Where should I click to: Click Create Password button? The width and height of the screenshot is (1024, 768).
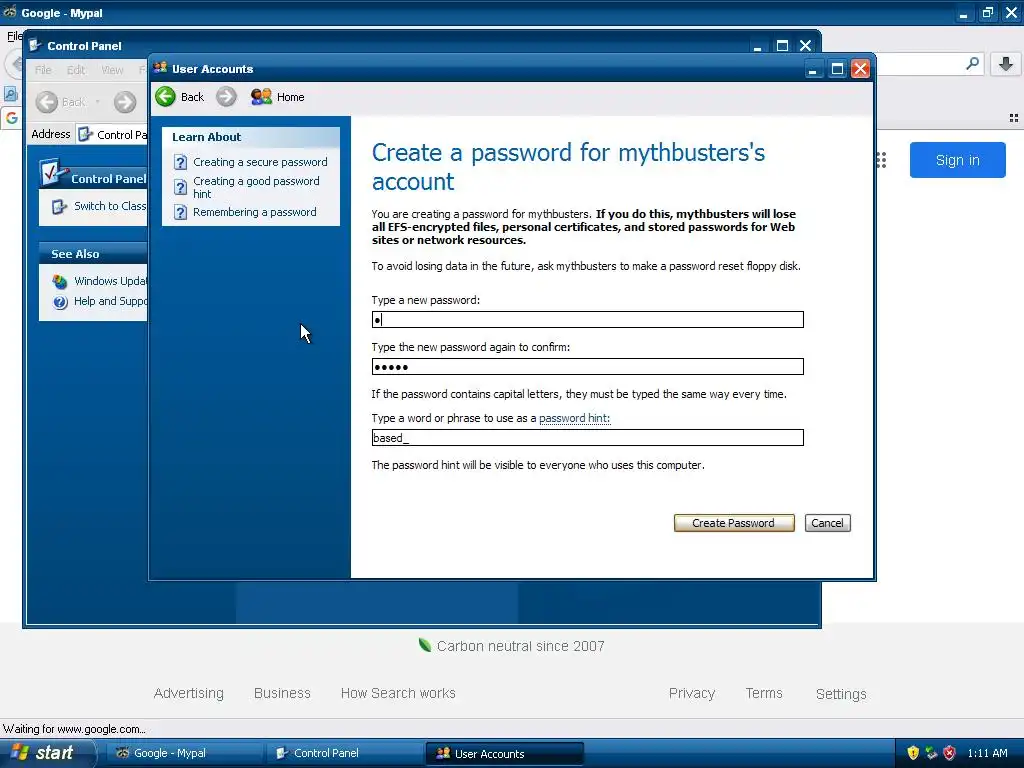[x=733, y=523]
